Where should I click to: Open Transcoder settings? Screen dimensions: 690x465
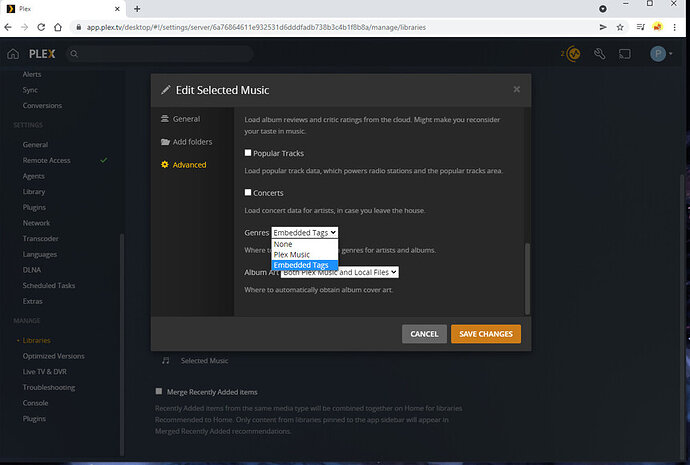tap(40, 239)
